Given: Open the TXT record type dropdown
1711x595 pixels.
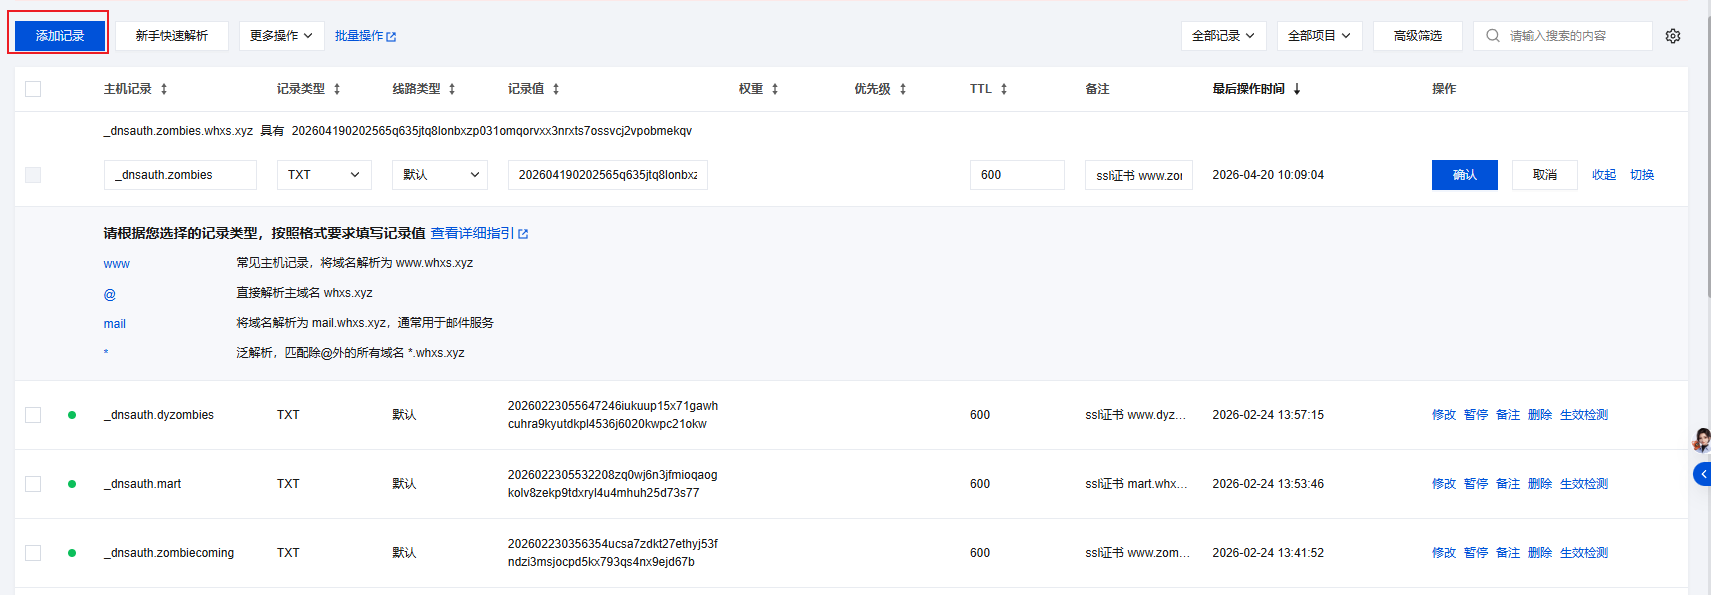Looking at the screenshot, I should [324, 175].
